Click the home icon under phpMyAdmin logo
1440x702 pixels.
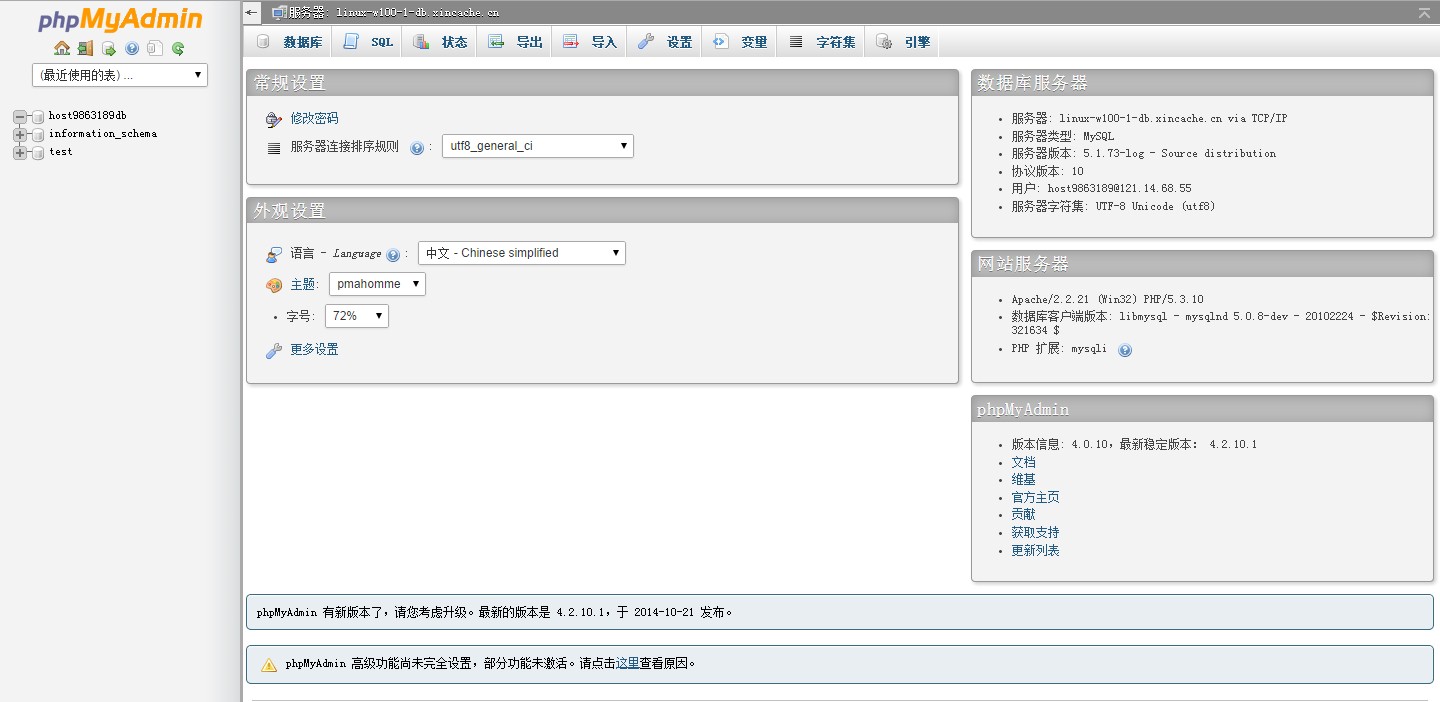coord(62,48)
